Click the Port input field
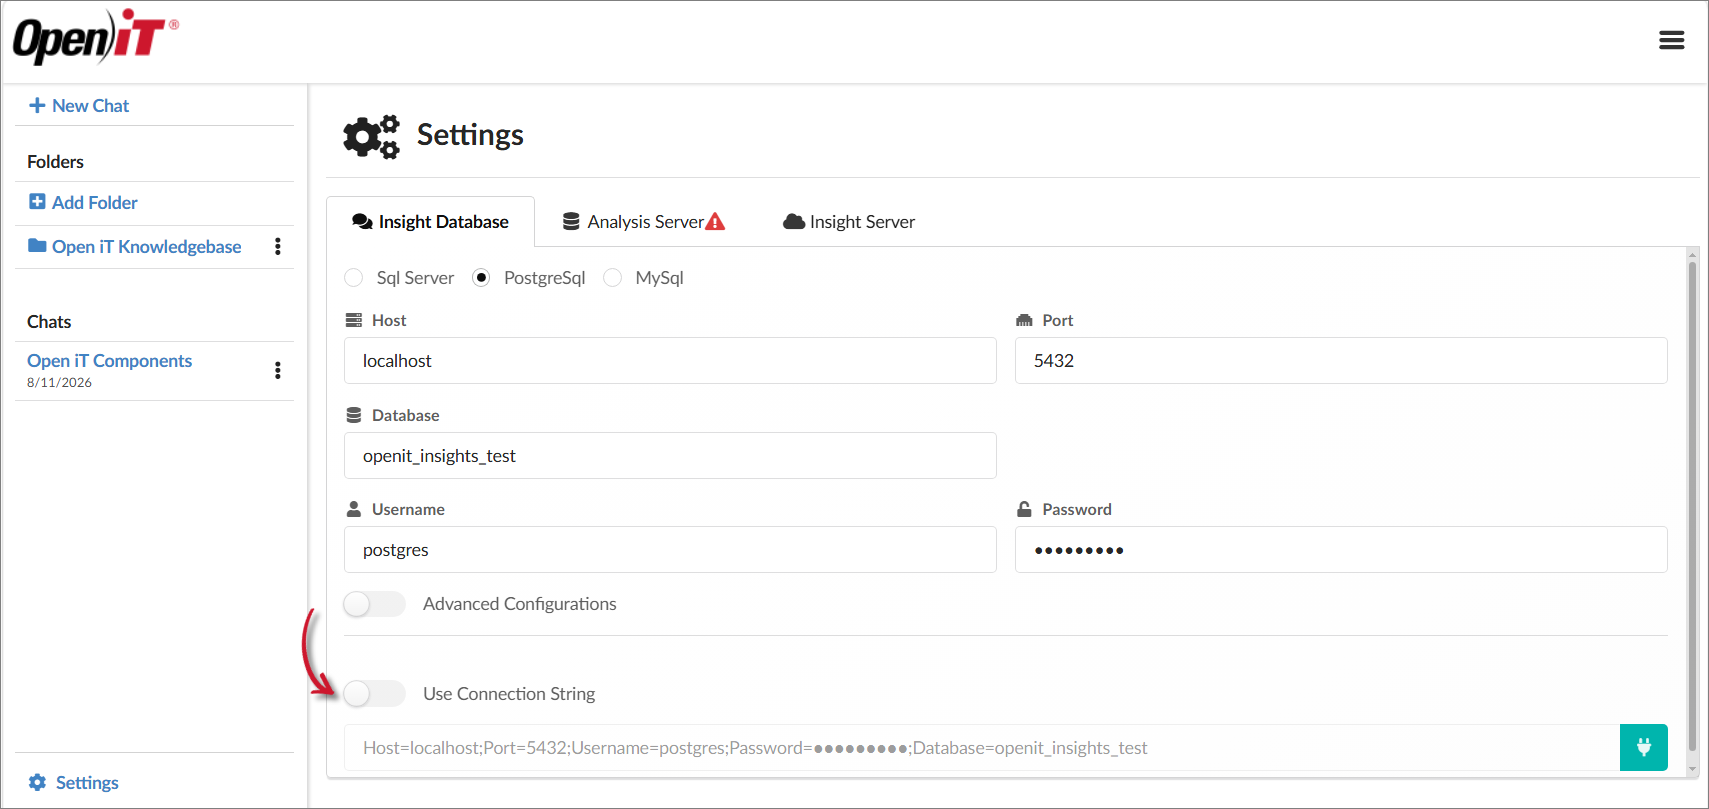The height and width of the screenshot is (809, 1709). tap(1341, 360)
